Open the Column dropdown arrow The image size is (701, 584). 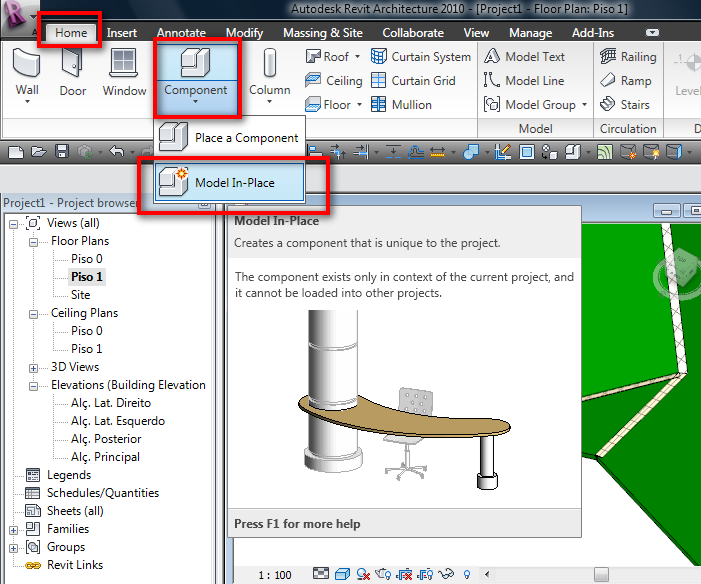click(x=270, y=102)
